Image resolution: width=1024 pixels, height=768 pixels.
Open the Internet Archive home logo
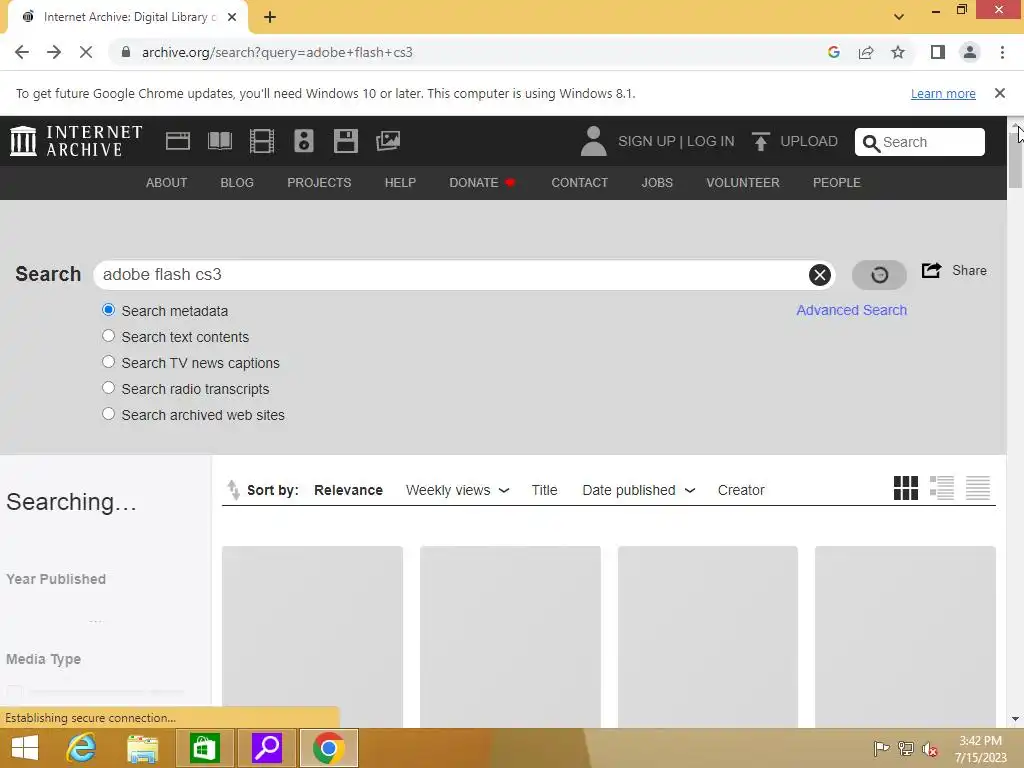click(76, 141)
